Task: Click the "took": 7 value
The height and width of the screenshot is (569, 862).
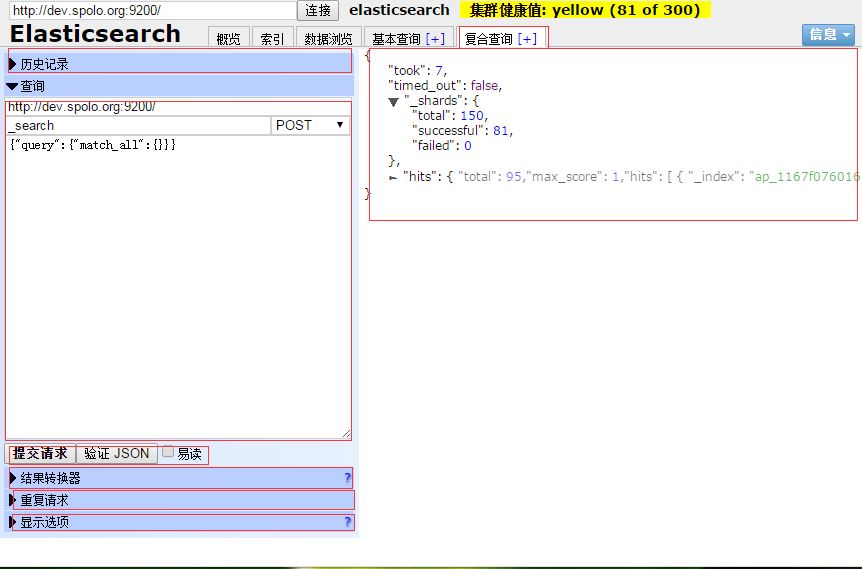Action: point(439,70)
